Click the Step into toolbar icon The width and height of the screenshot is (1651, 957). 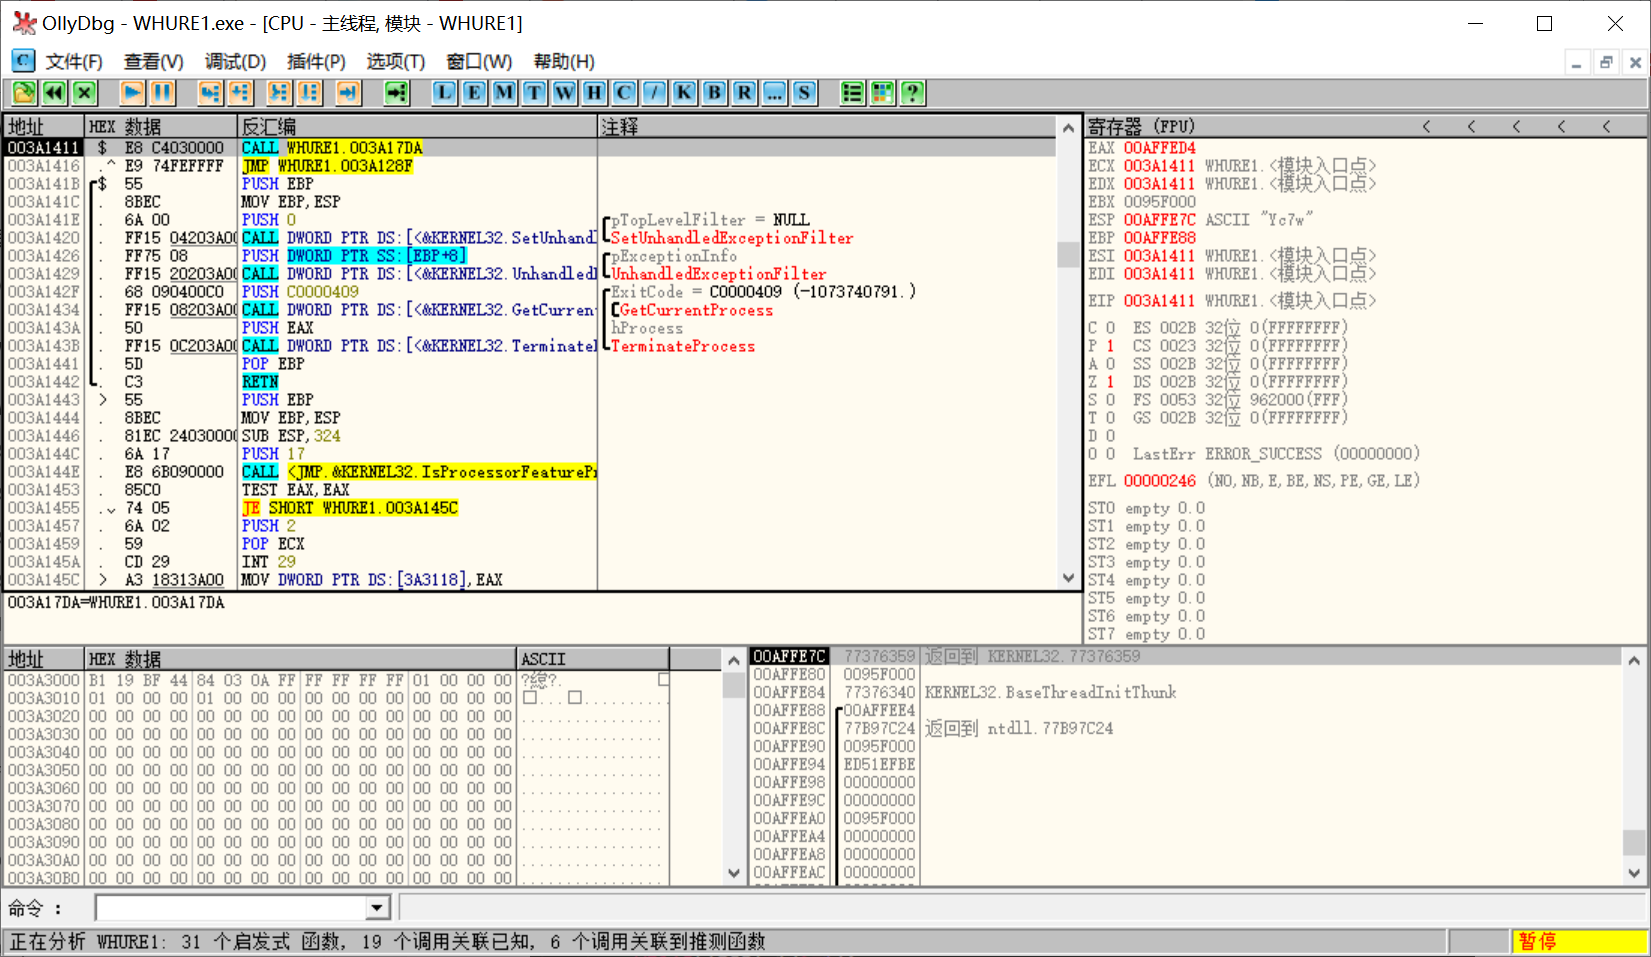click(210, 93)
